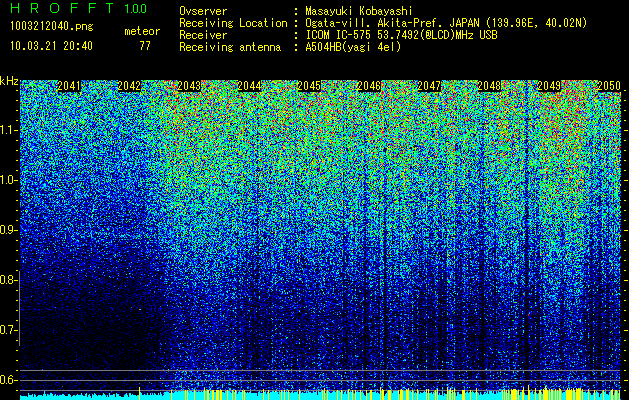Screen dimensions: 629x400
Task: Click the 0.8 kHz axis label
Action: coord(8,280)
